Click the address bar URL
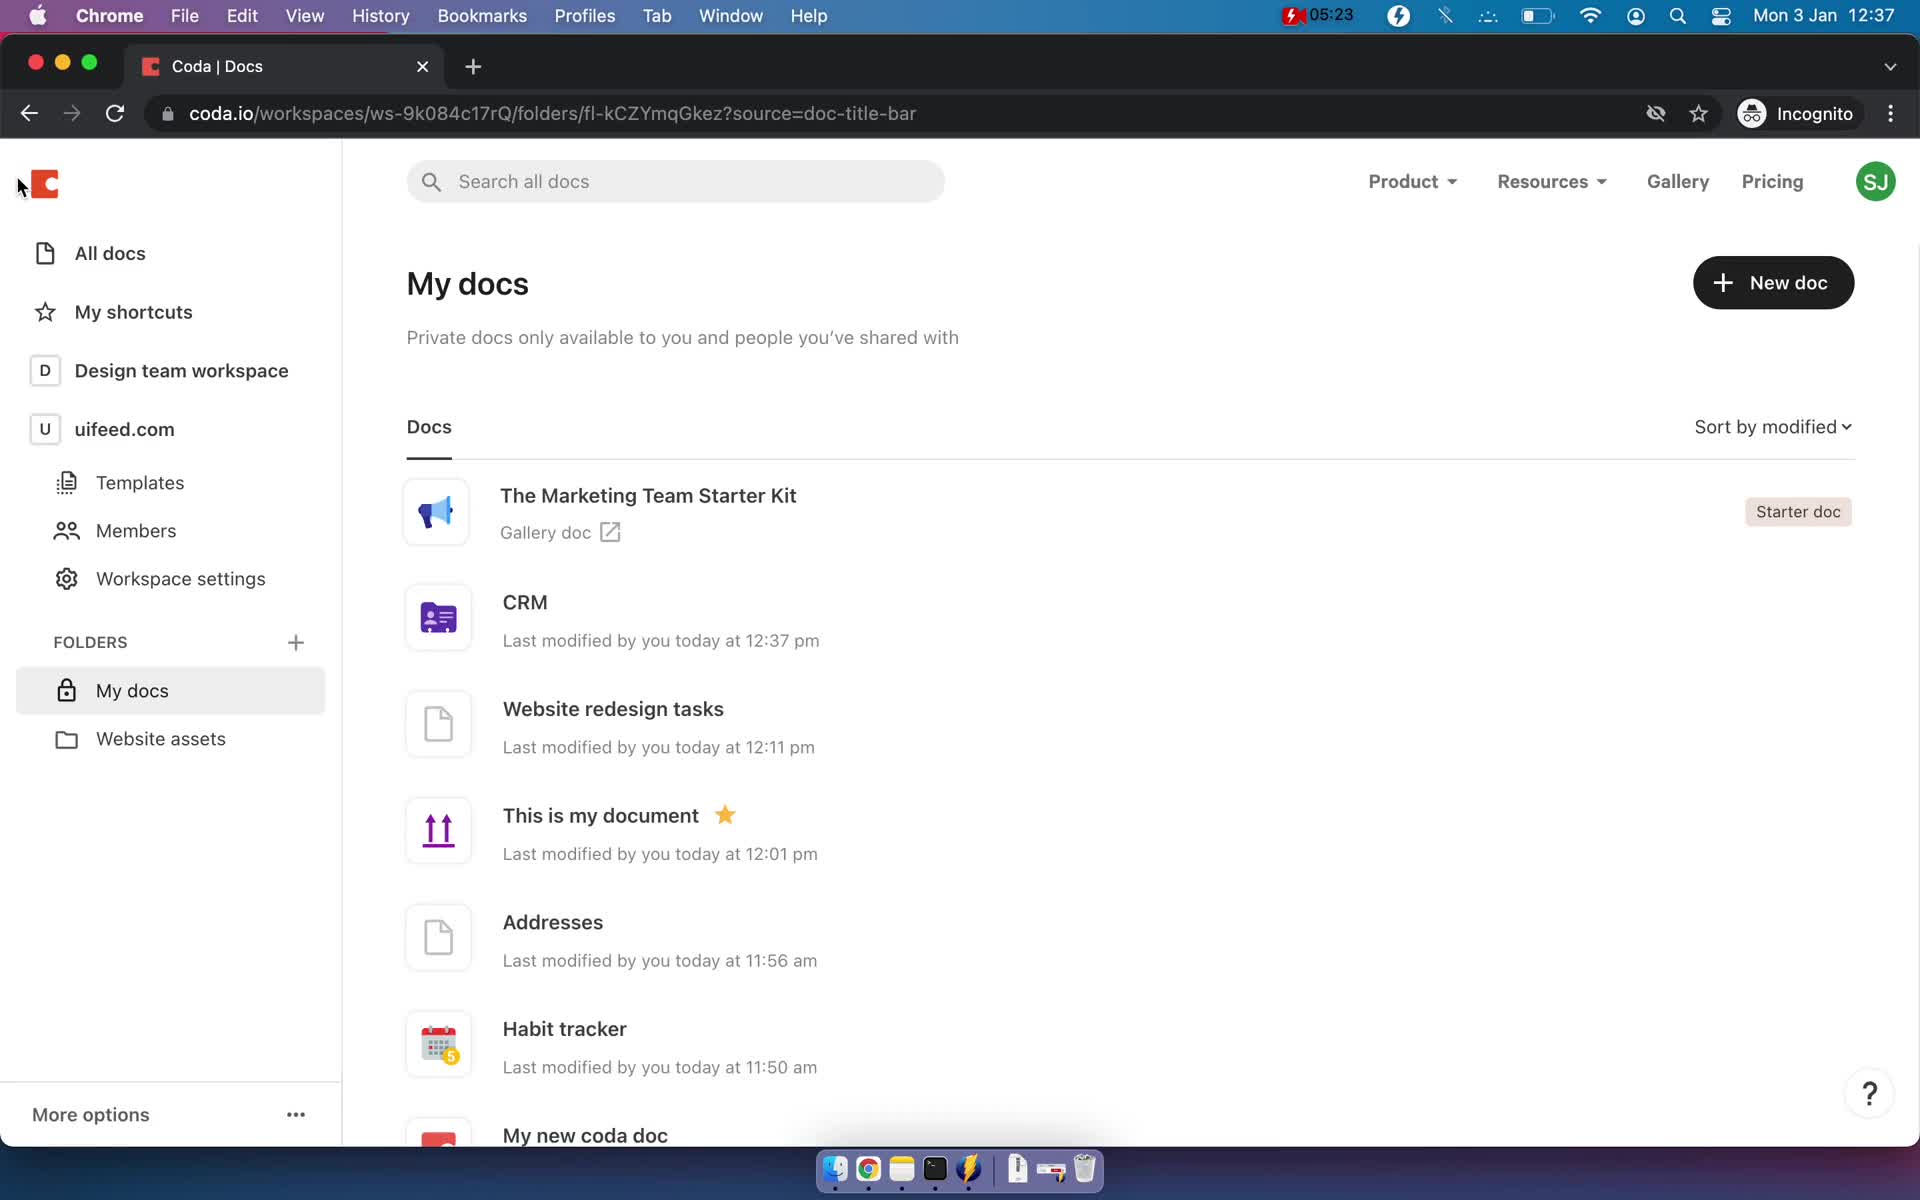This screenshot has width=1920, height=1200. [x=552, y=113]
